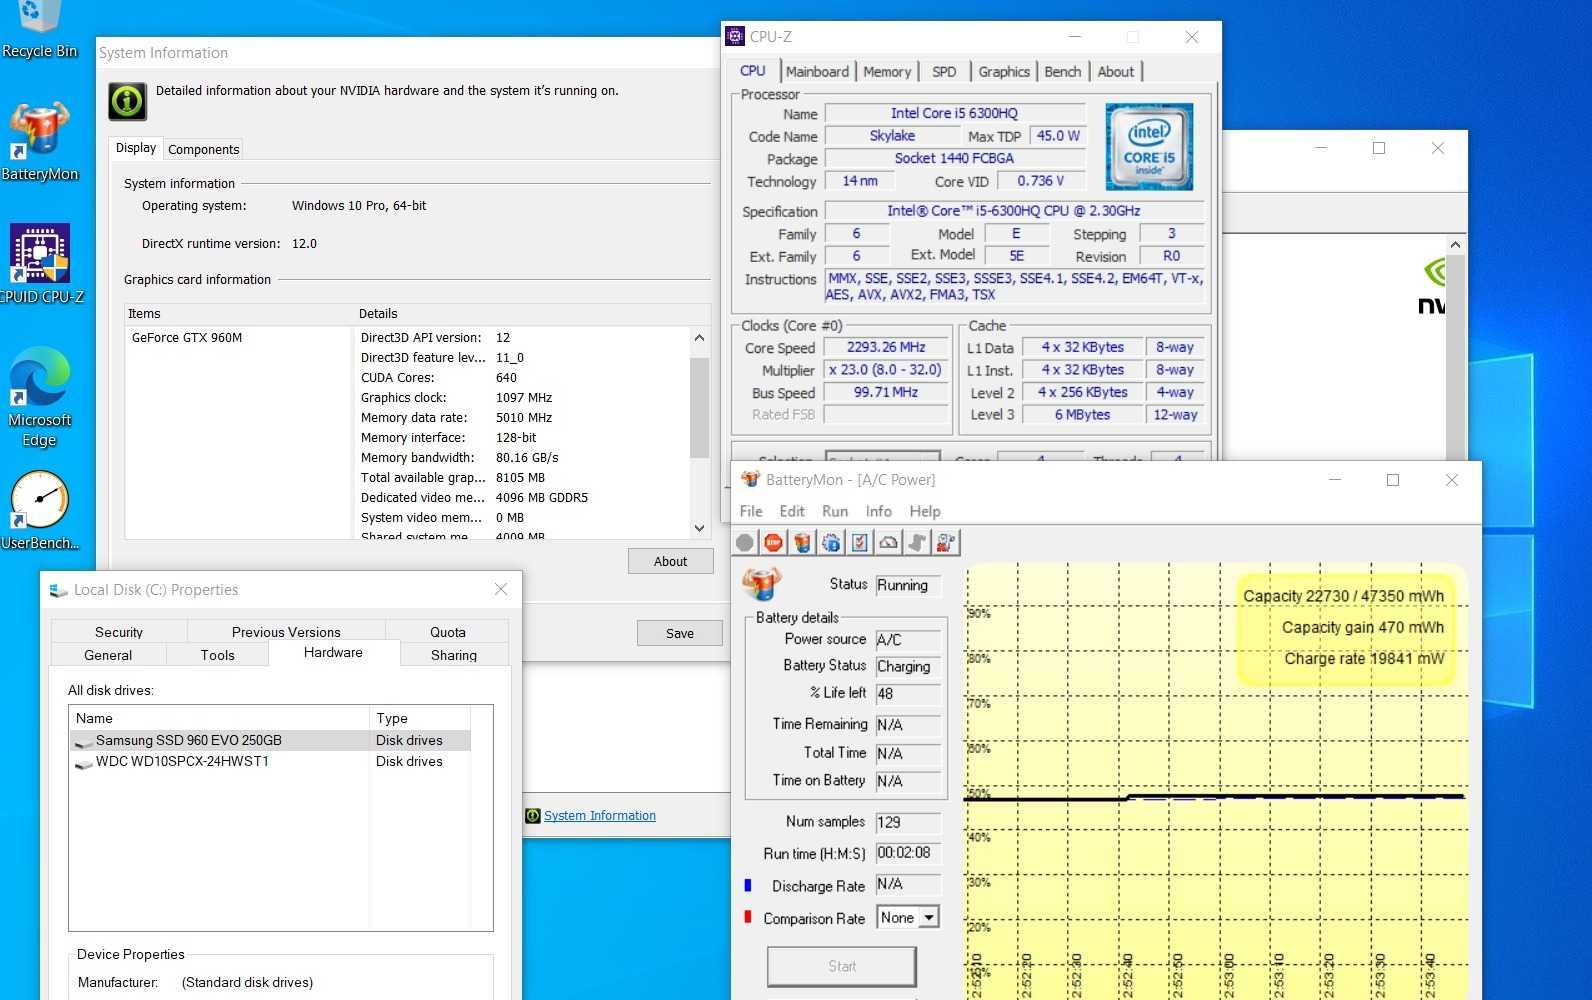
Task: Click the CPU-Z title bar app icon
Action: pyautogui.click(x=735, y=36)
